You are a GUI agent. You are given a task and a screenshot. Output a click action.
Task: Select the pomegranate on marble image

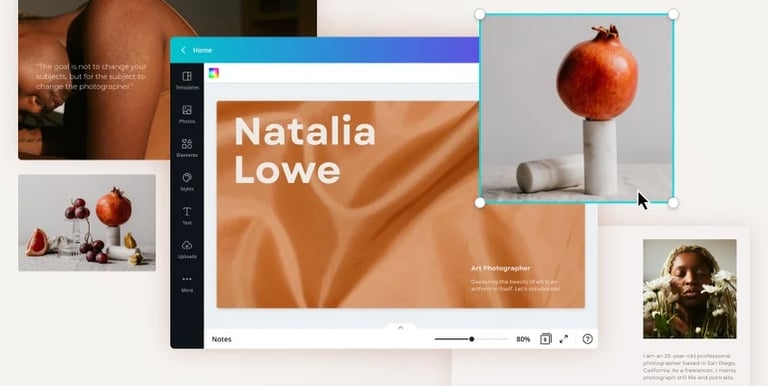click(x=576, y=108)
